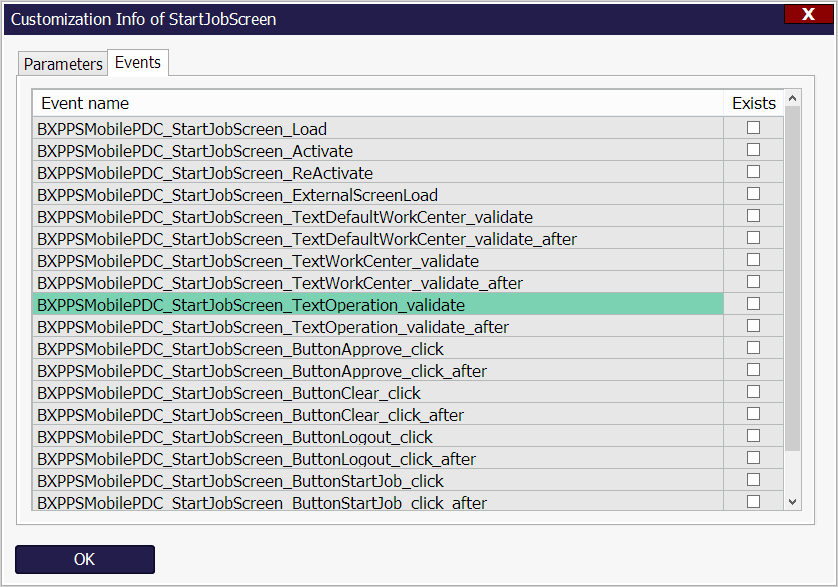
Task: Click the scrollbar down arrow in event list
Action: [x=793, y=502]
